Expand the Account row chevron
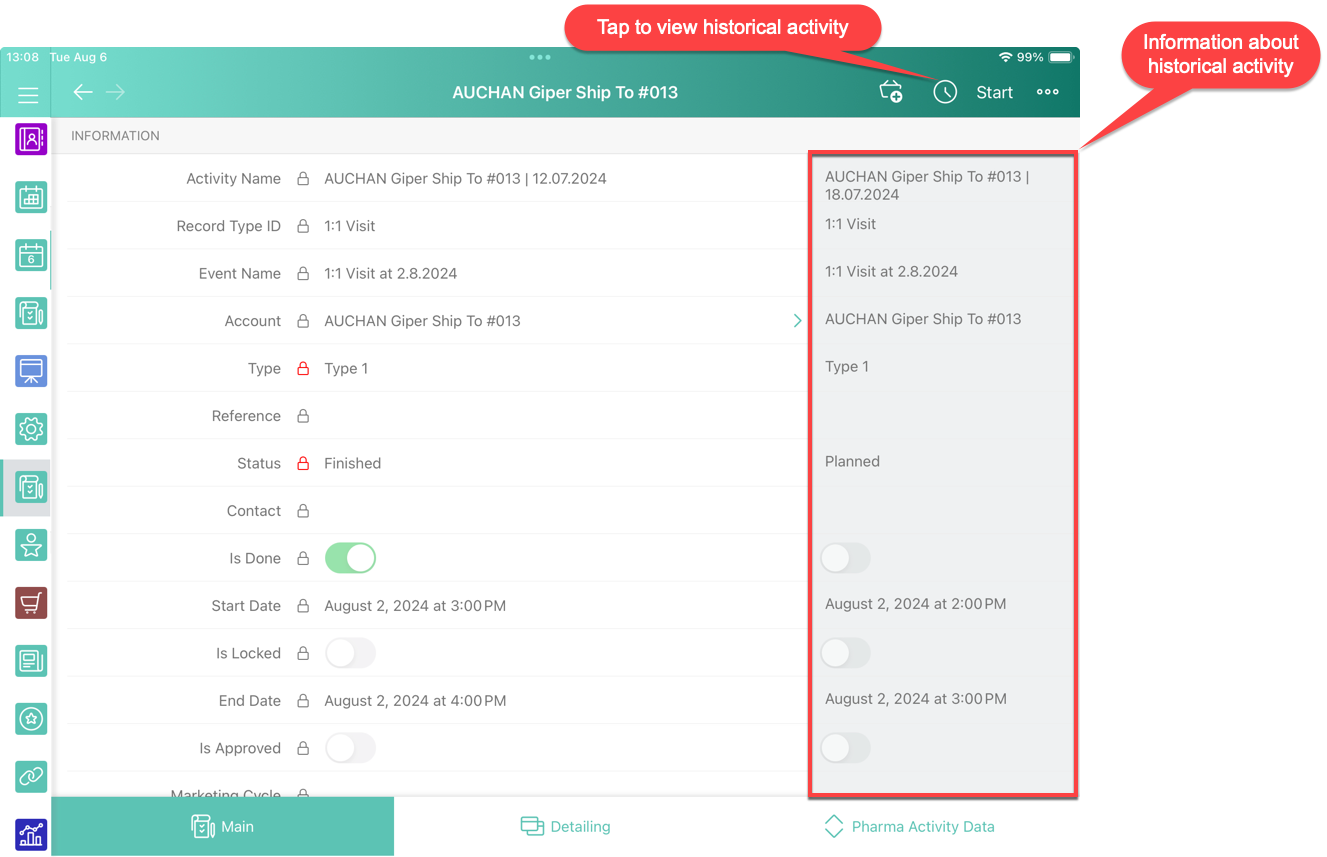 [x=797, y=321]
